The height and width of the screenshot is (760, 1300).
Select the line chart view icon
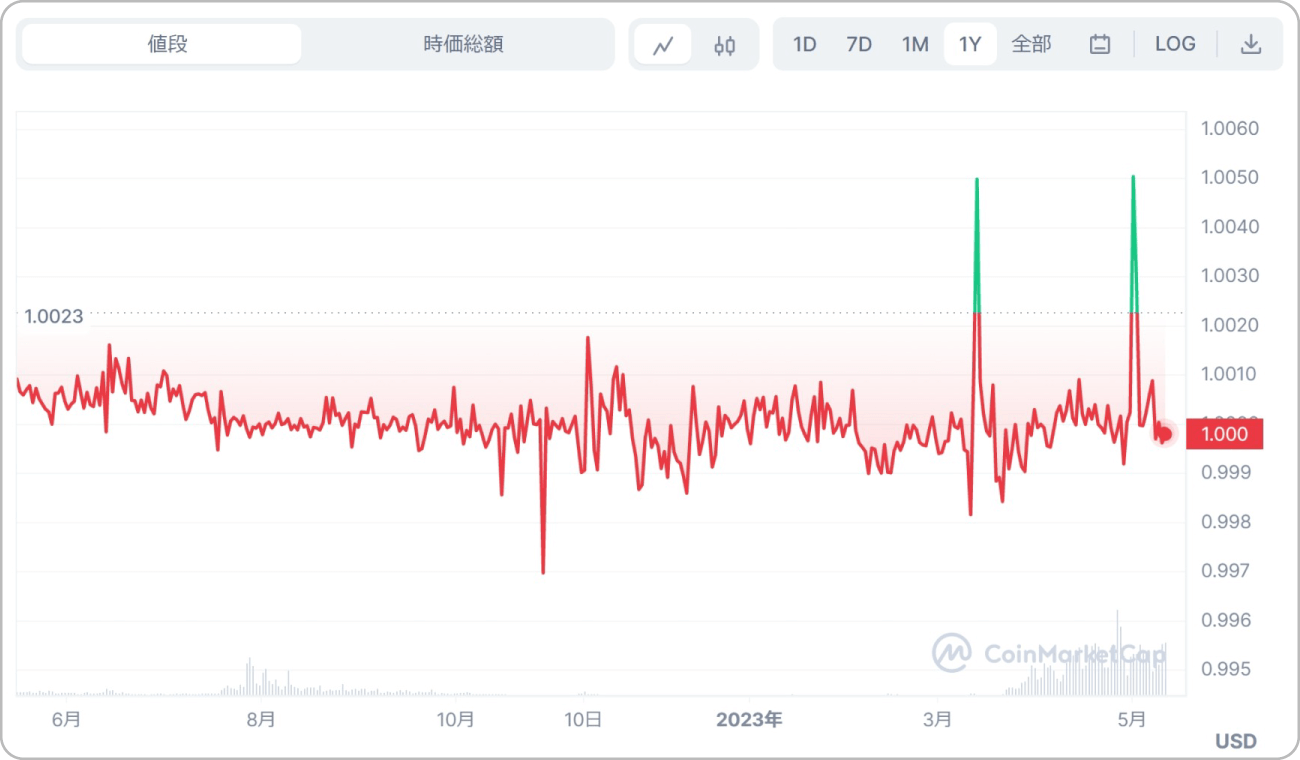point(663,45)
